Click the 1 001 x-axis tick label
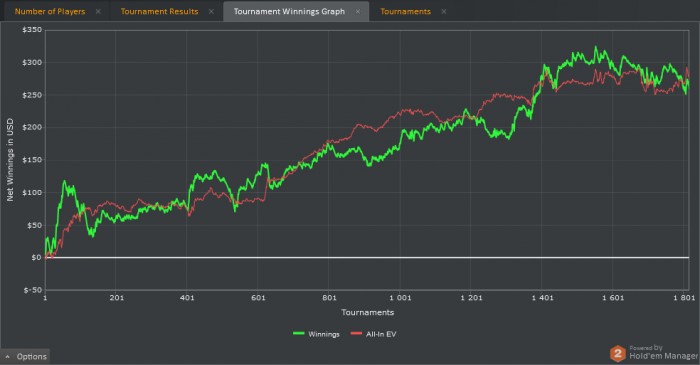The width and height of the screenshot is (700, 365). (x=400, y=298)
